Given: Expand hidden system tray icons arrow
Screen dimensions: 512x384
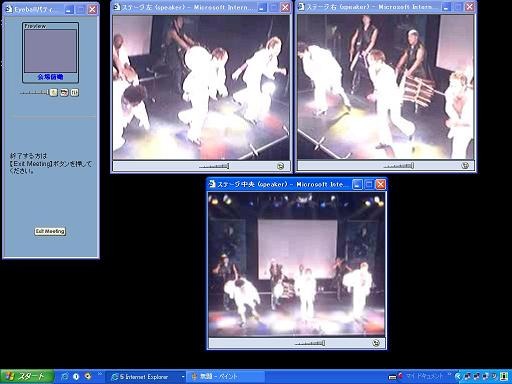Looking at the screenshot, I should tap(458, 377).
